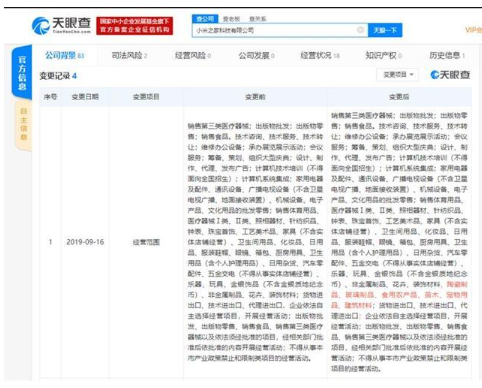Select the 查公司 search tab

(205, 19)
